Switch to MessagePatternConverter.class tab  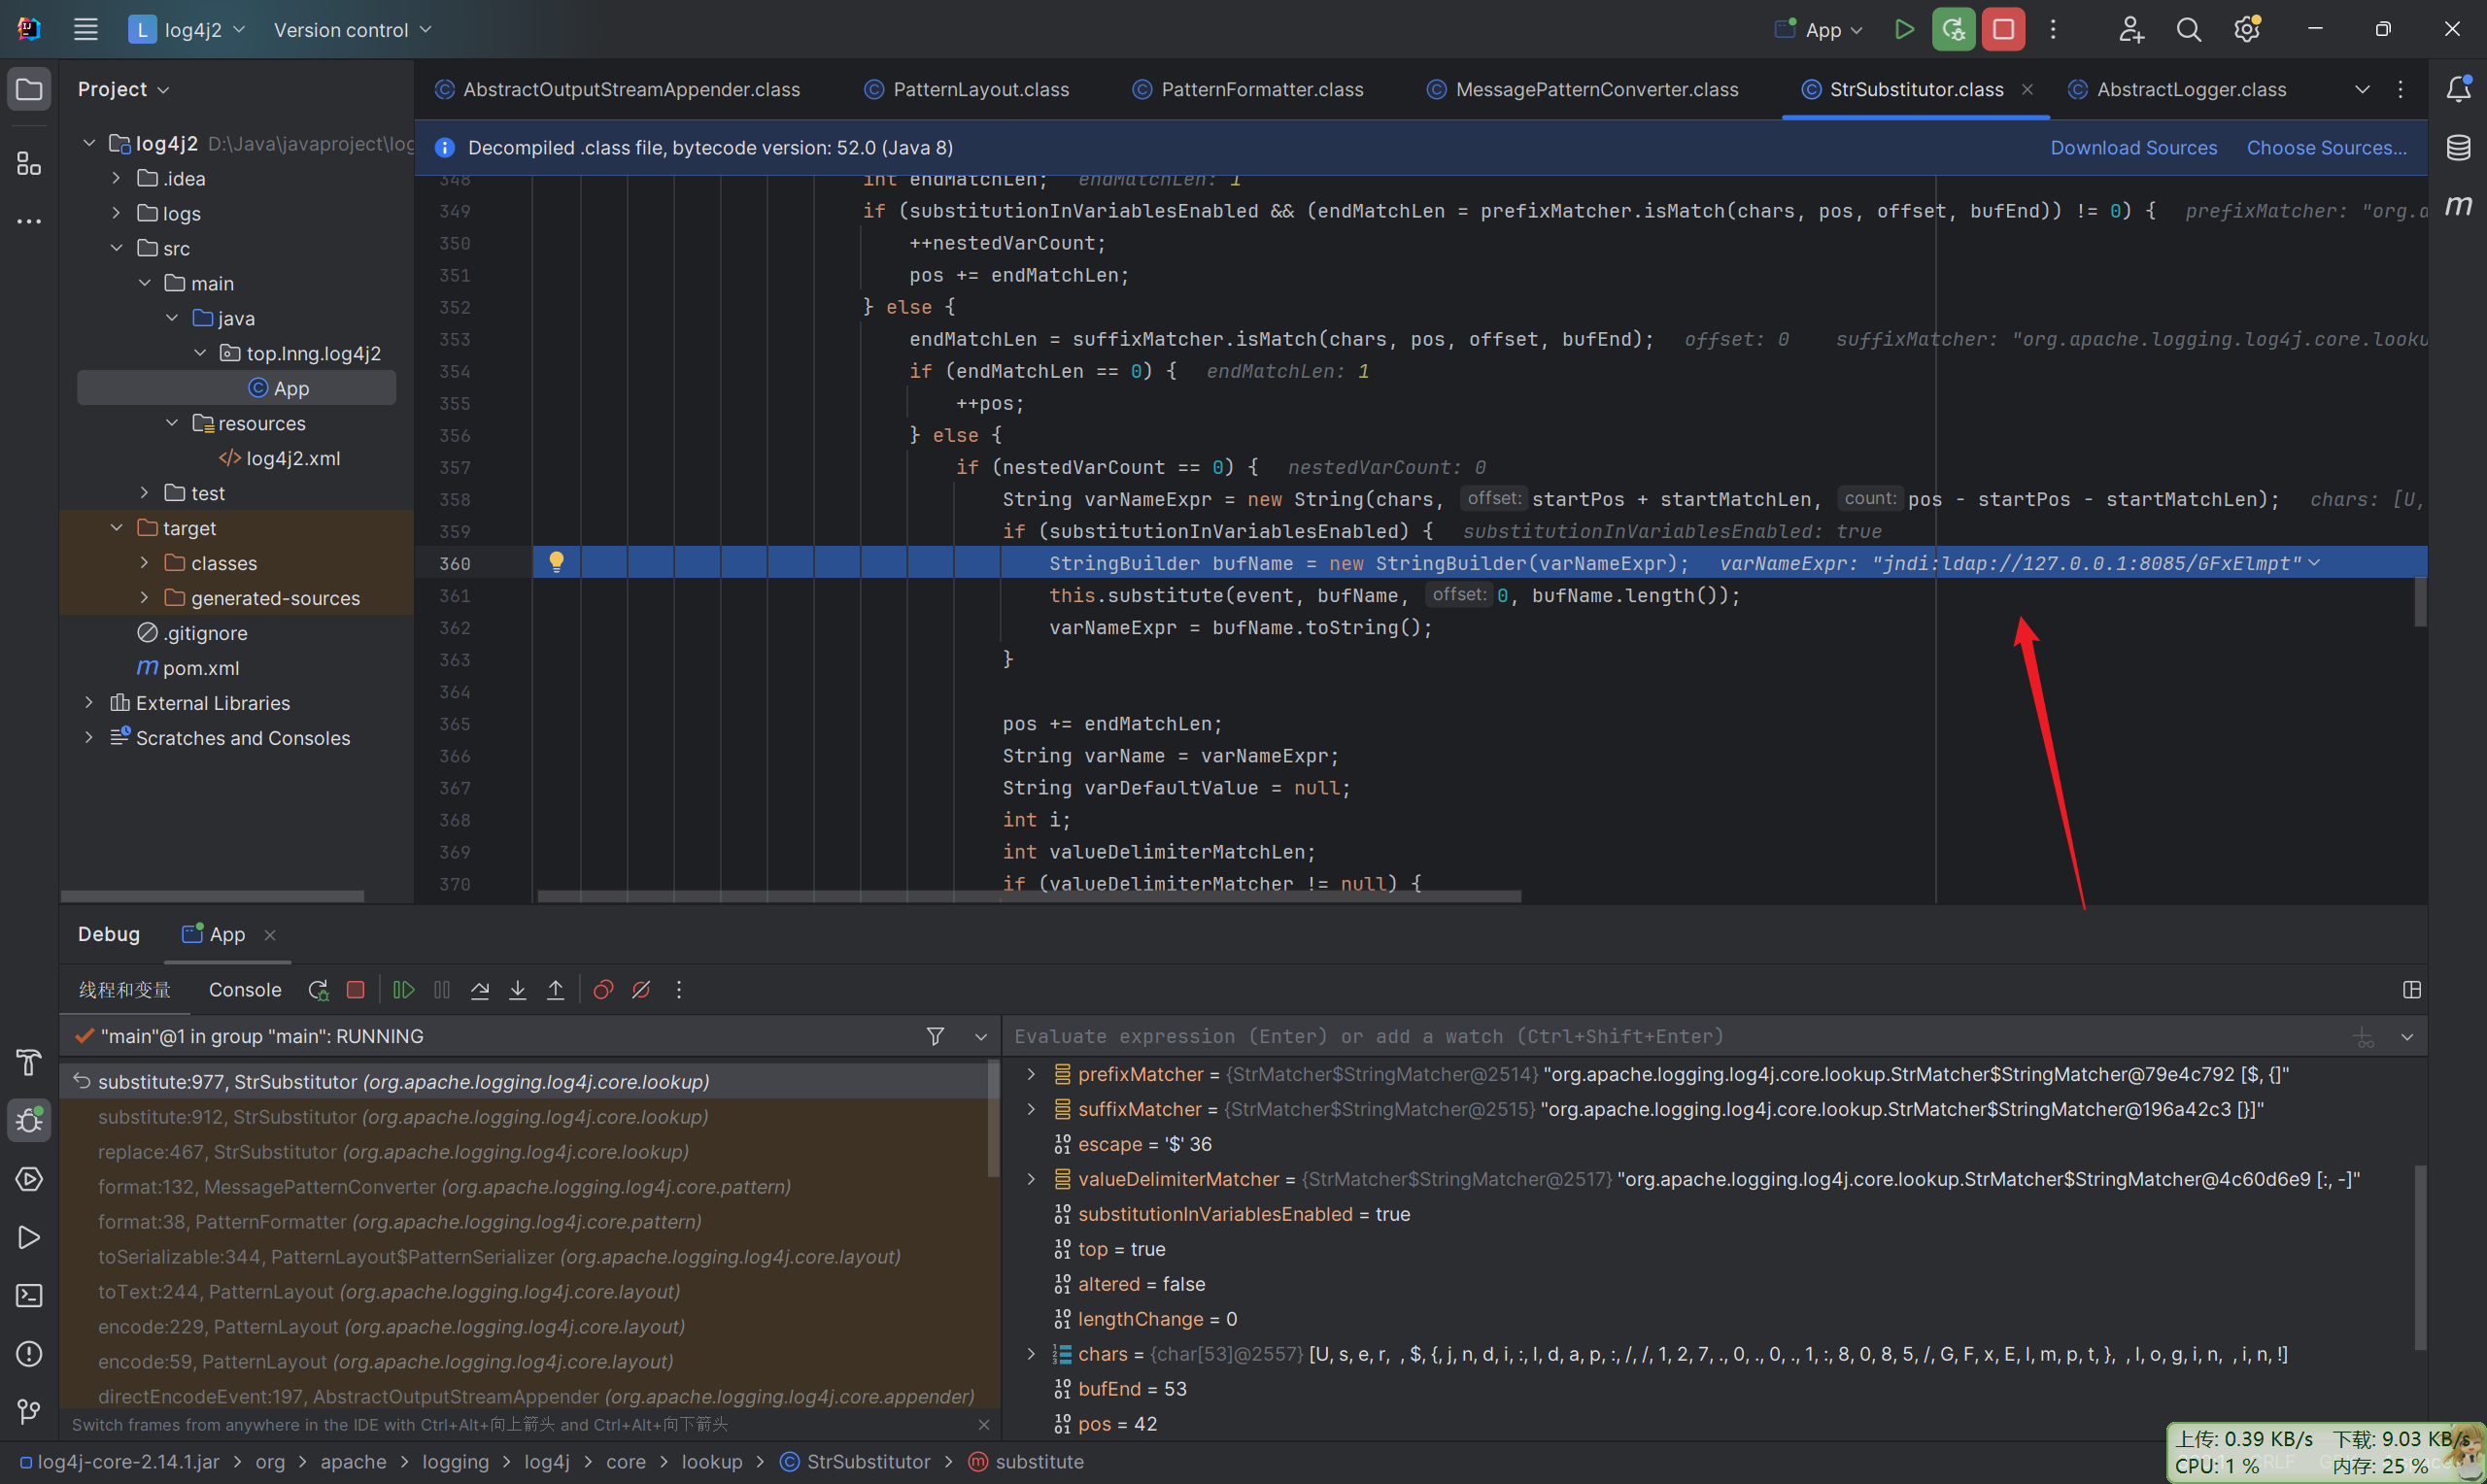pos(1583,89)
